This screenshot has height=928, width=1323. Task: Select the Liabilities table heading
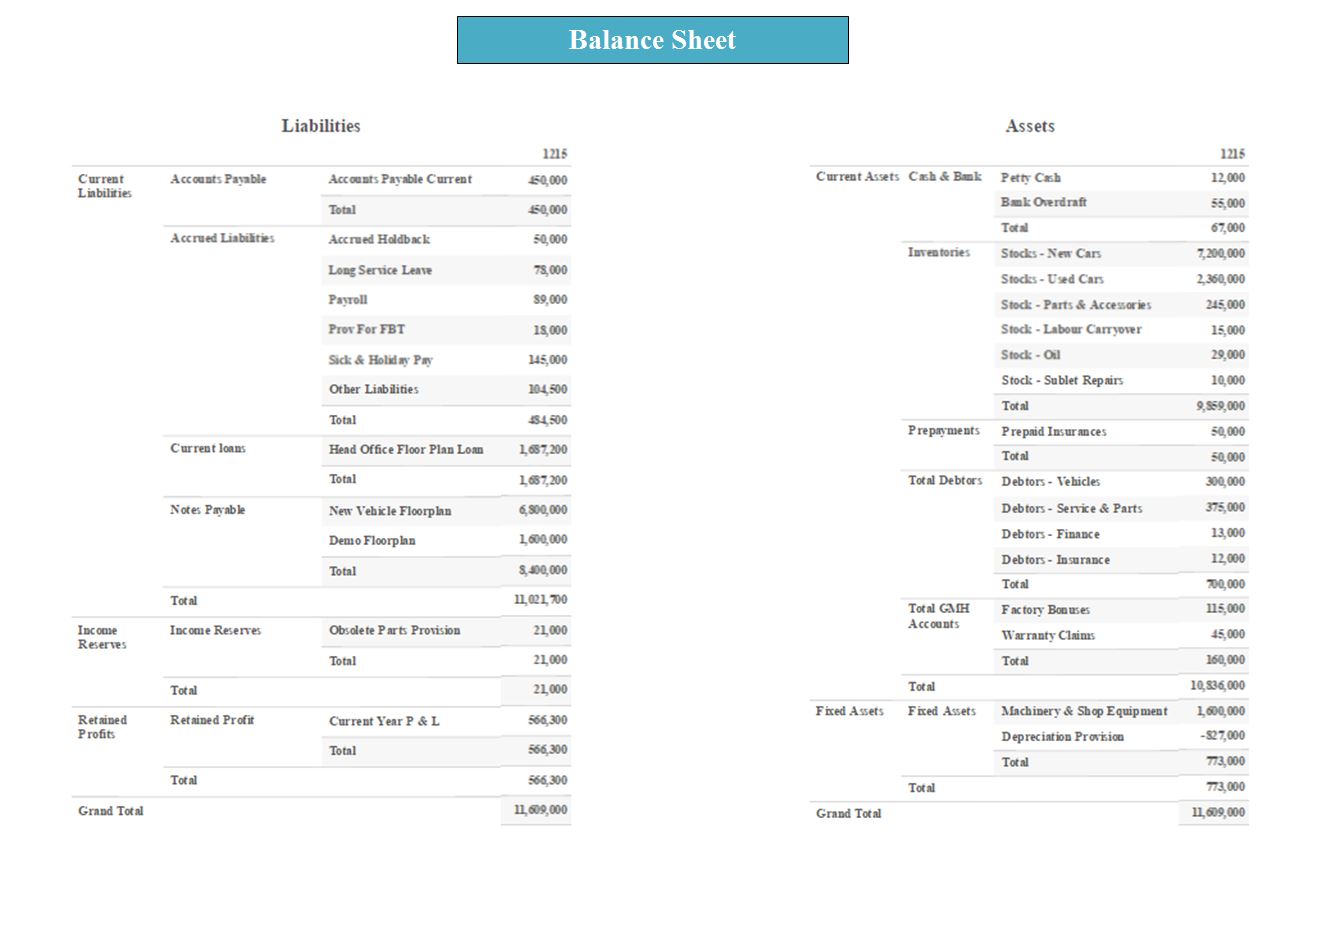(x=320, y=126)
